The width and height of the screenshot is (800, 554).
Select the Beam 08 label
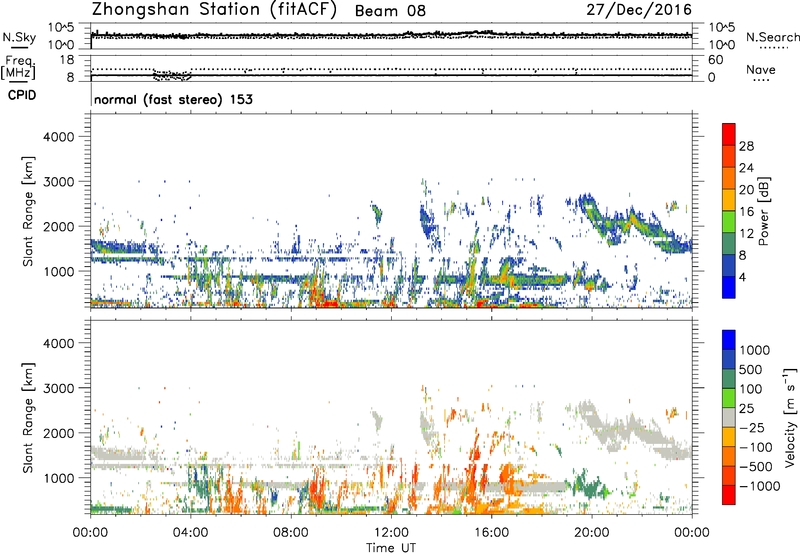click(x=390, y=11)
